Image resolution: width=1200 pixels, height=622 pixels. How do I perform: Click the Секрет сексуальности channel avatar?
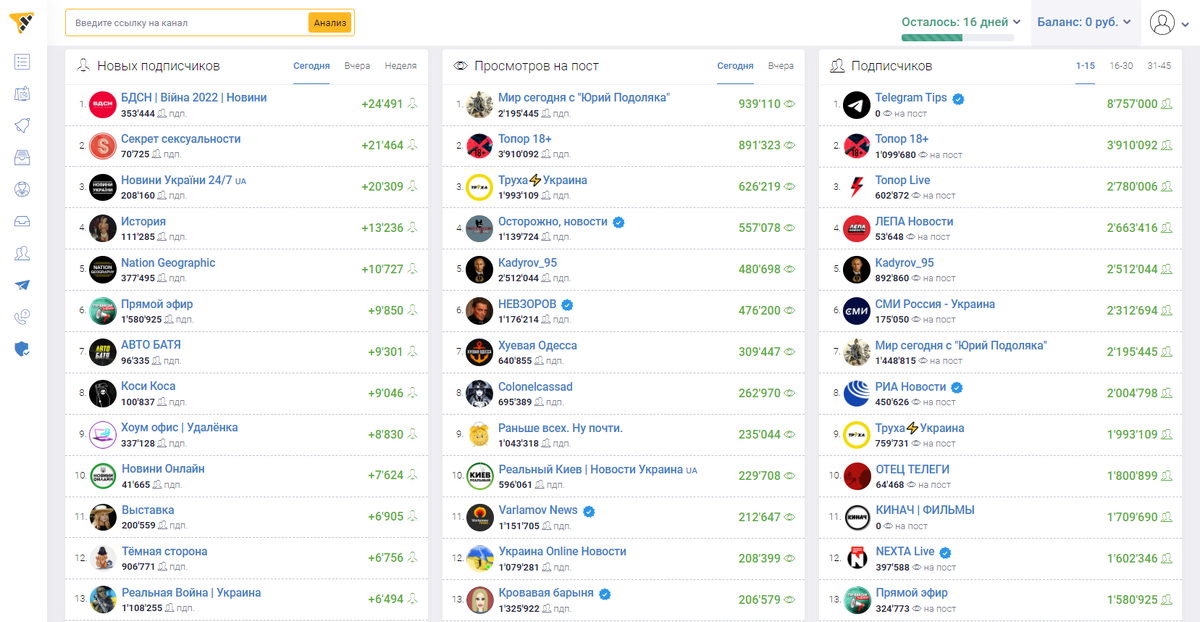pyautogui.click(x=103, y=146)
